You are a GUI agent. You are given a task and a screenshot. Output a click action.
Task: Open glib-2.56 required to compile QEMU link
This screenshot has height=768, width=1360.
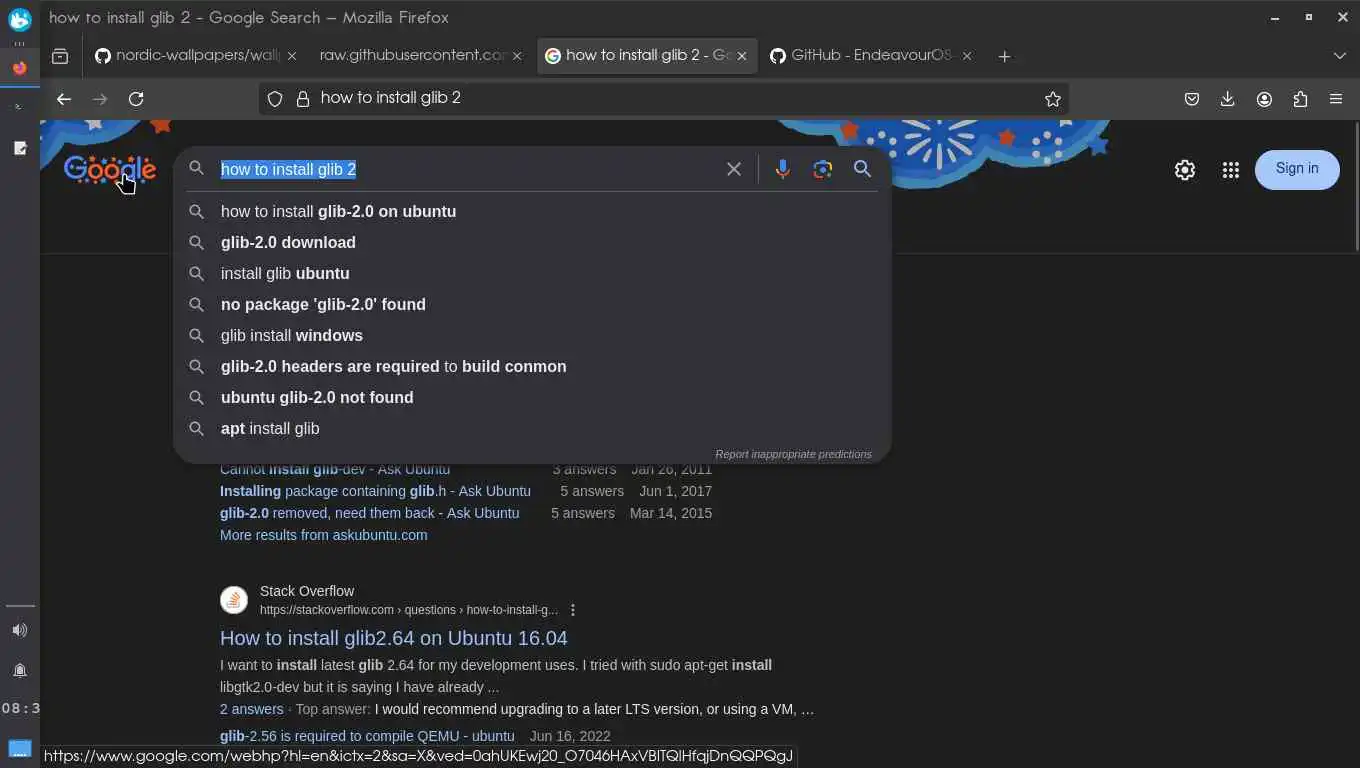(x=367, y=736)
